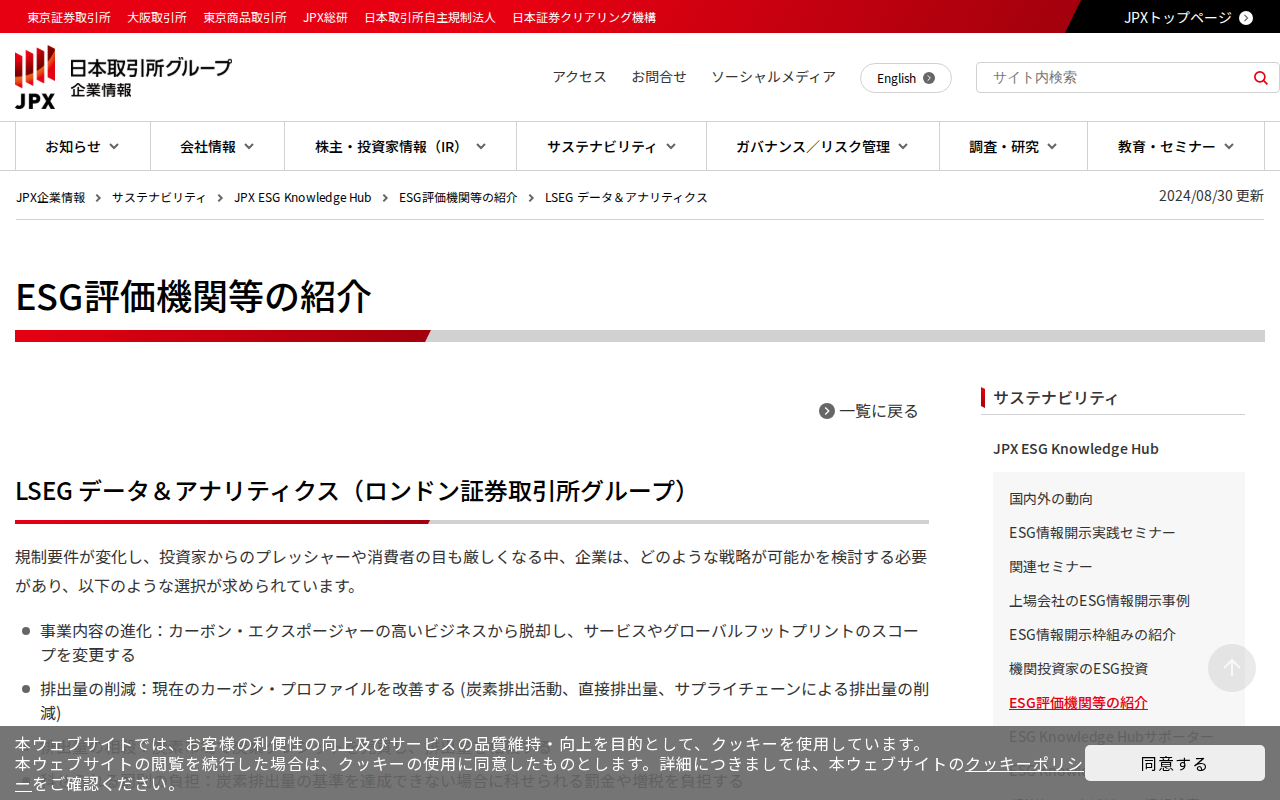Open 国内外の動向 in sidebar
The height and width of the screenshot is (800, 1280).
tap(1051, 498)
